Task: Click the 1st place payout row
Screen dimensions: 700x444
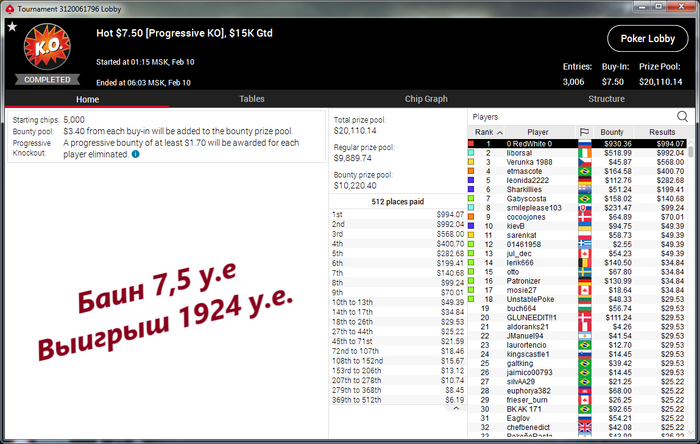Action: click(398, 214)
